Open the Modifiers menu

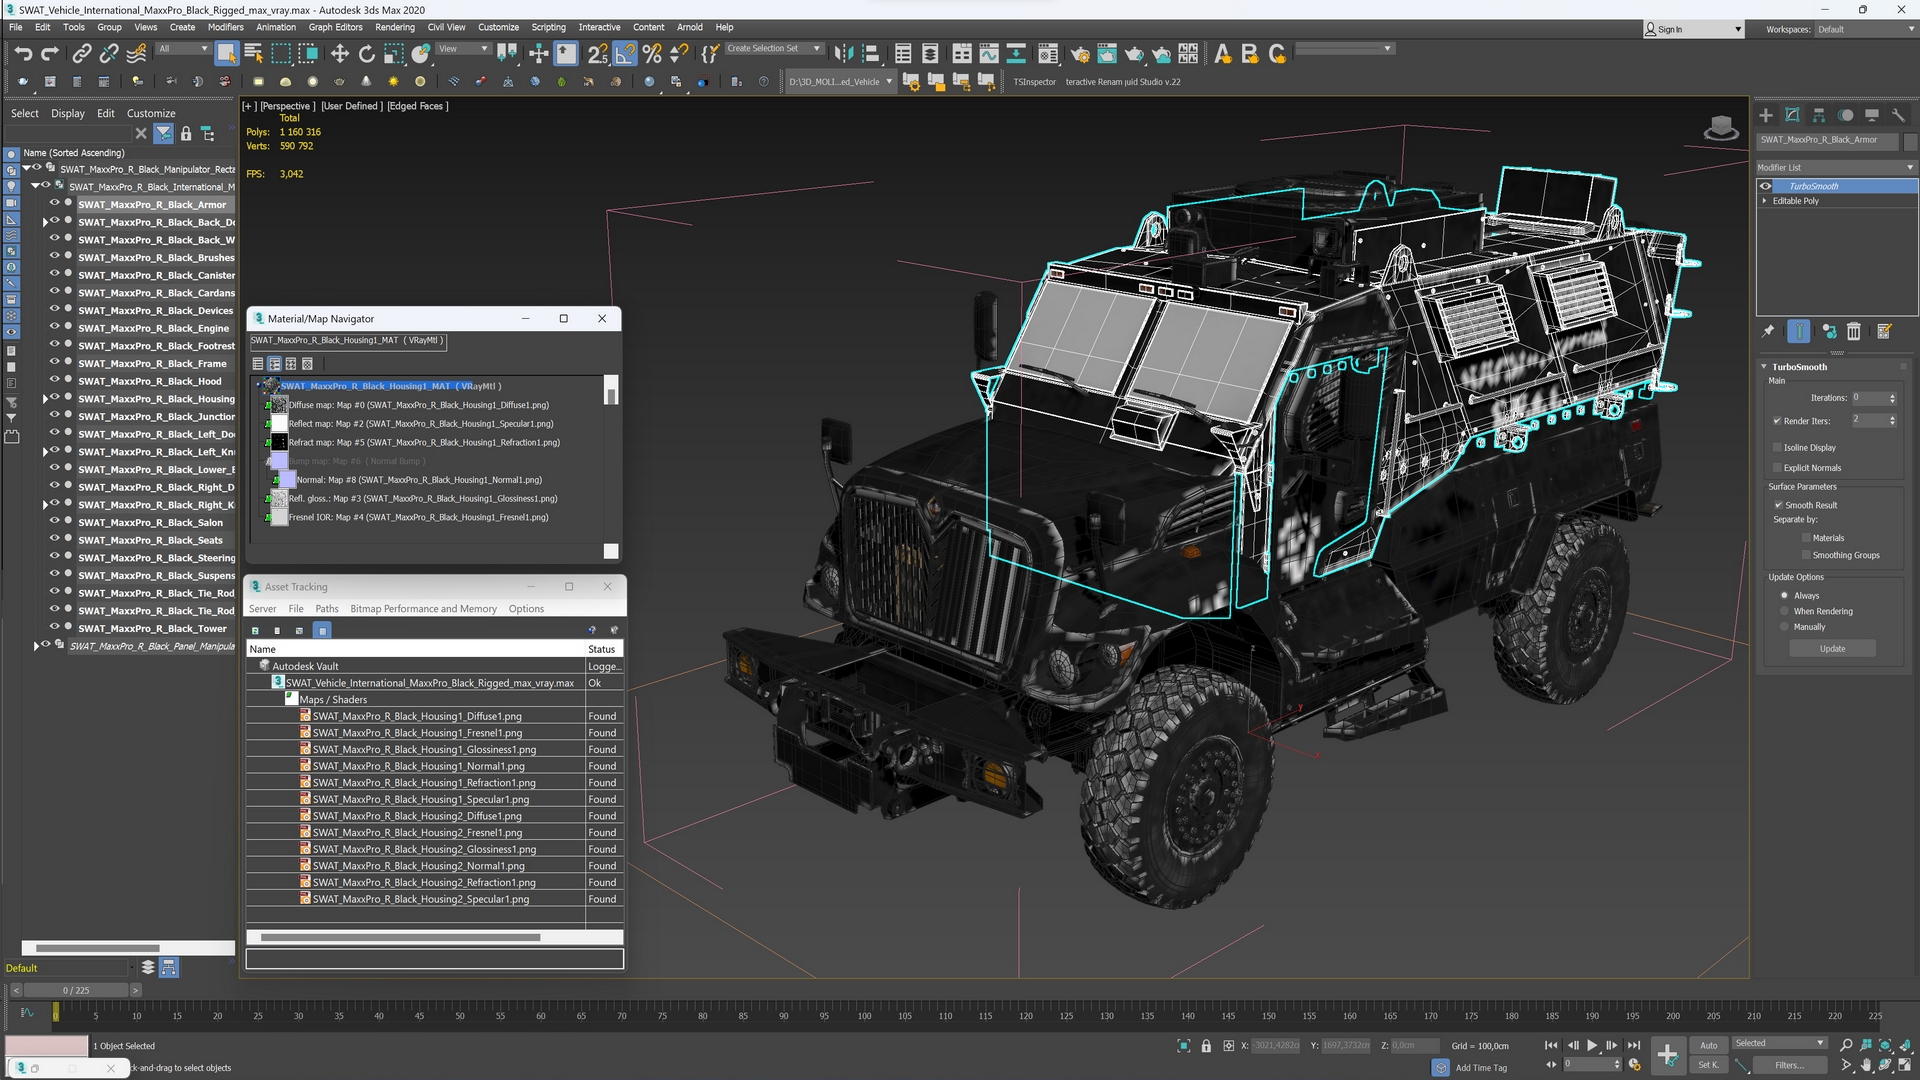click(225, 27)
